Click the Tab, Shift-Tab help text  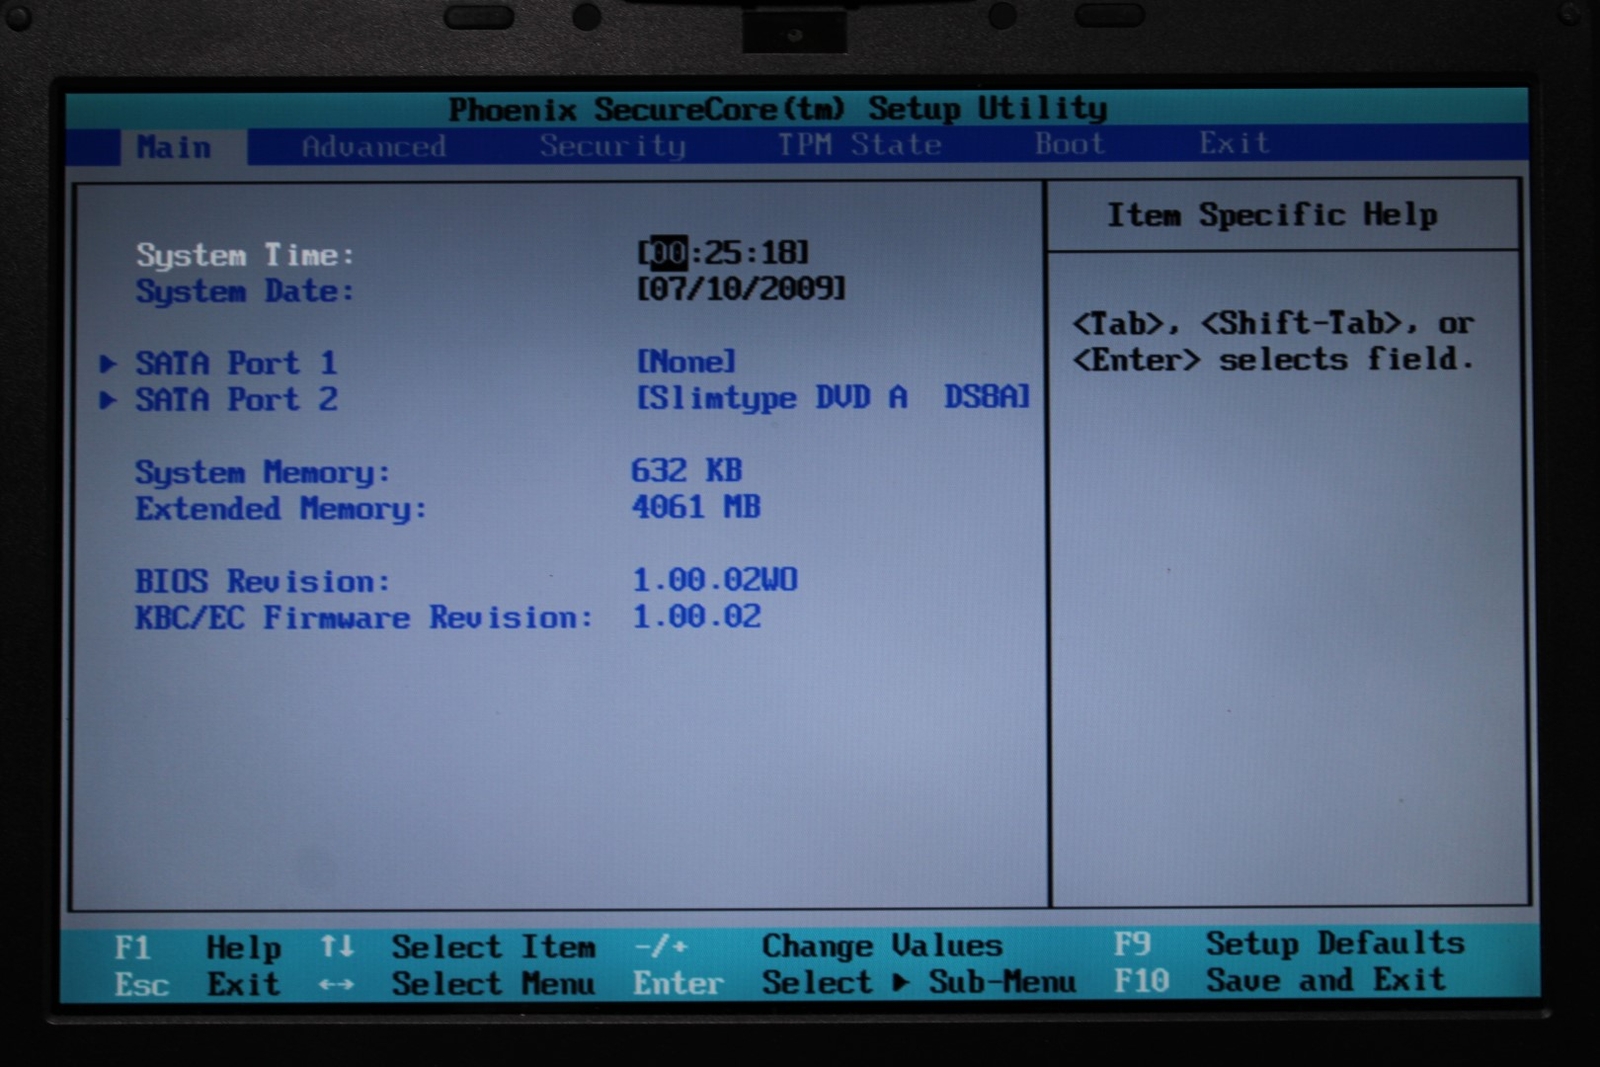click(1273, 341)
